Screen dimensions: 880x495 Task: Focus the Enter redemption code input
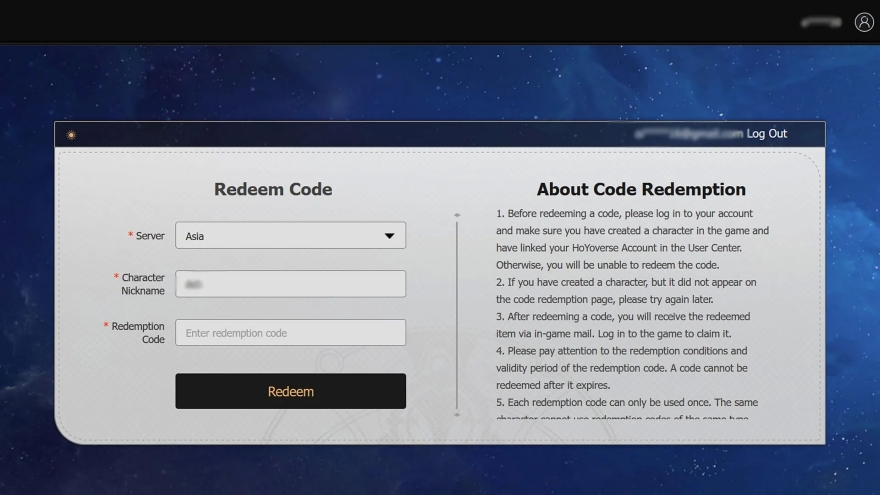pyautogui.click(x=290, y=333)
